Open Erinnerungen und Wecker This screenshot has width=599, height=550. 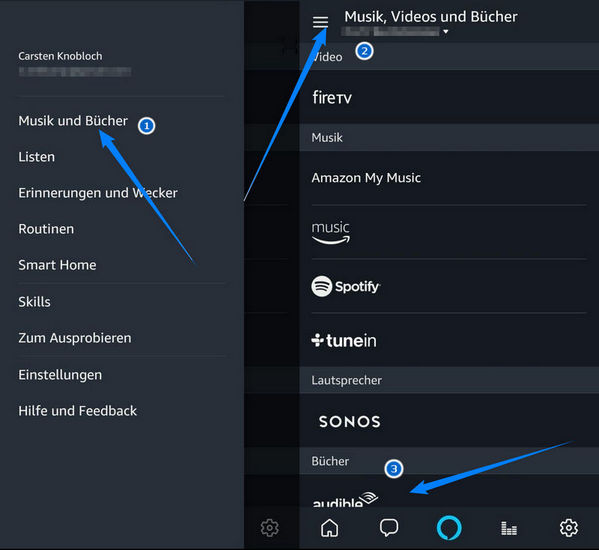pyautogui.click(x=98, y=193)
